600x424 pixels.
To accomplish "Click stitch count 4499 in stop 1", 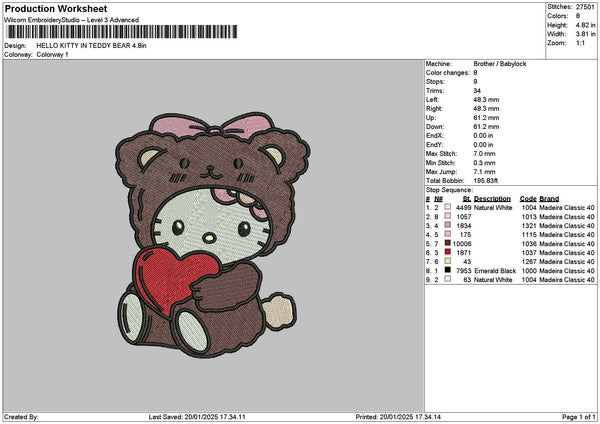I will (464, 208).
